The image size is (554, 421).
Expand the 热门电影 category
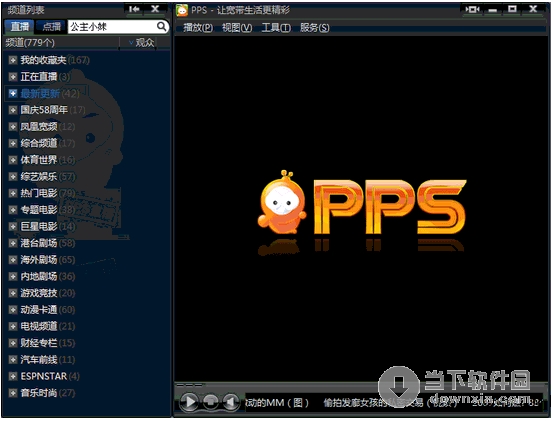tap(13, 193)
